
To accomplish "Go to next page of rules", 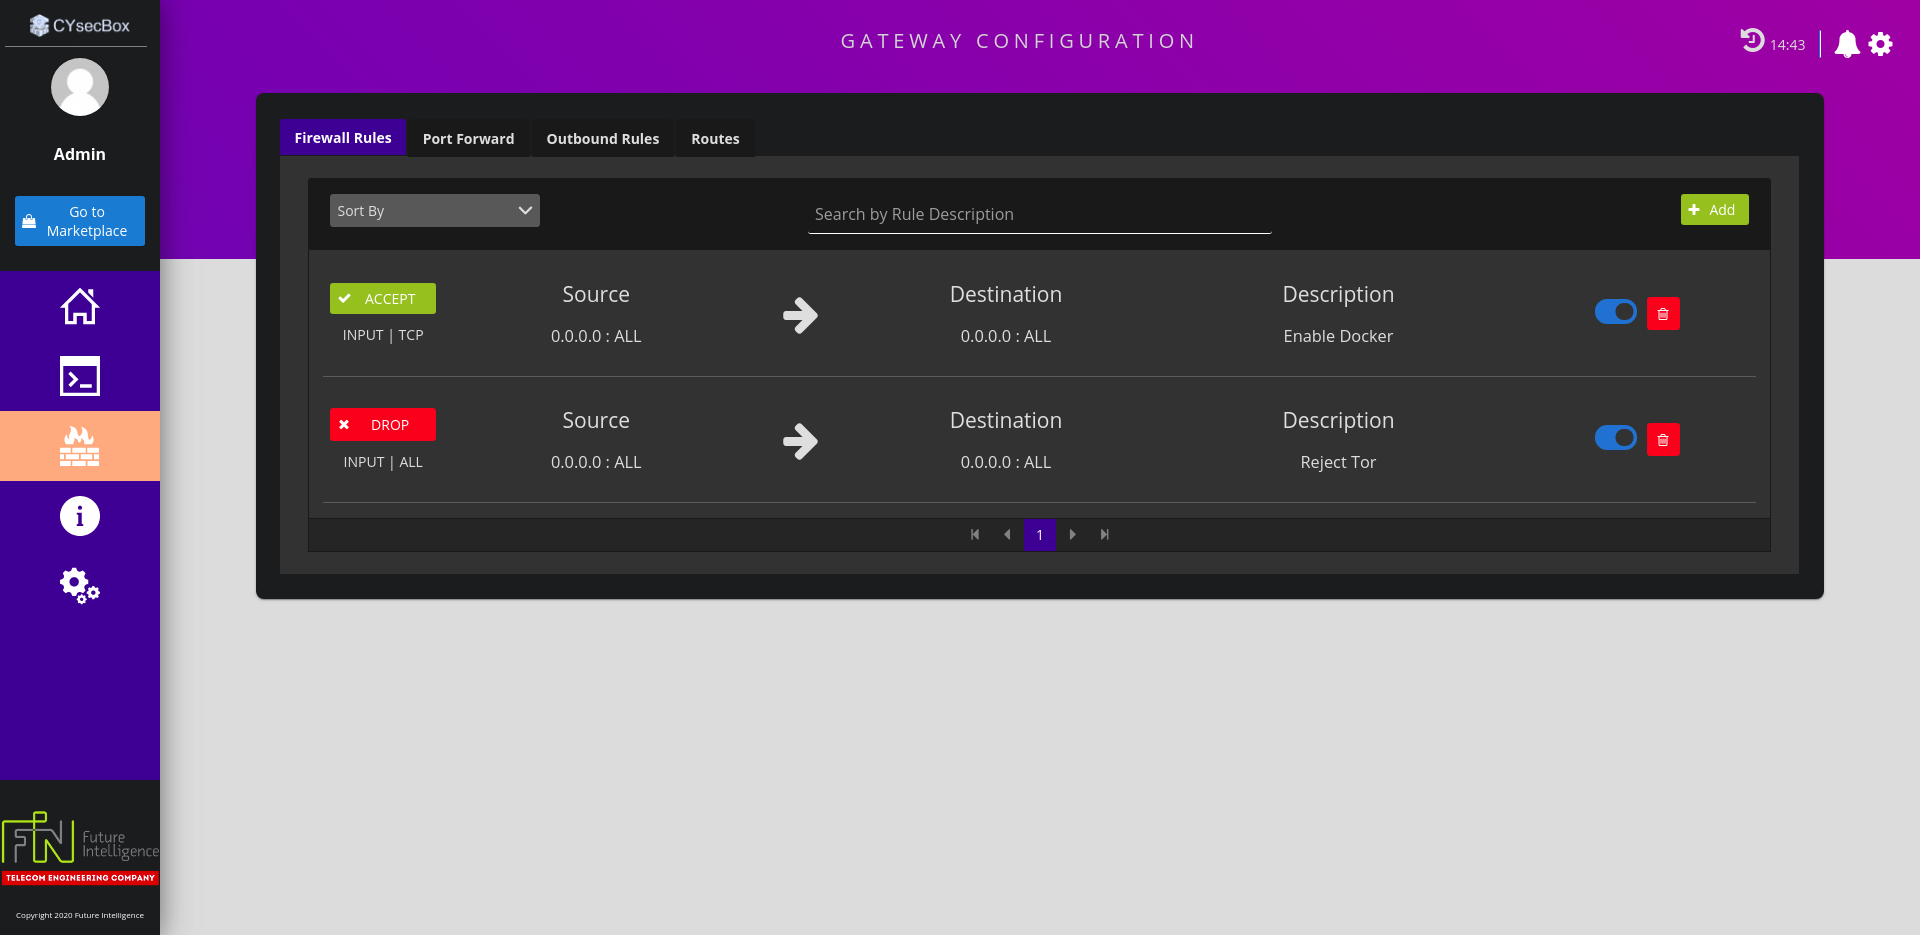I will pos(1073,535).
